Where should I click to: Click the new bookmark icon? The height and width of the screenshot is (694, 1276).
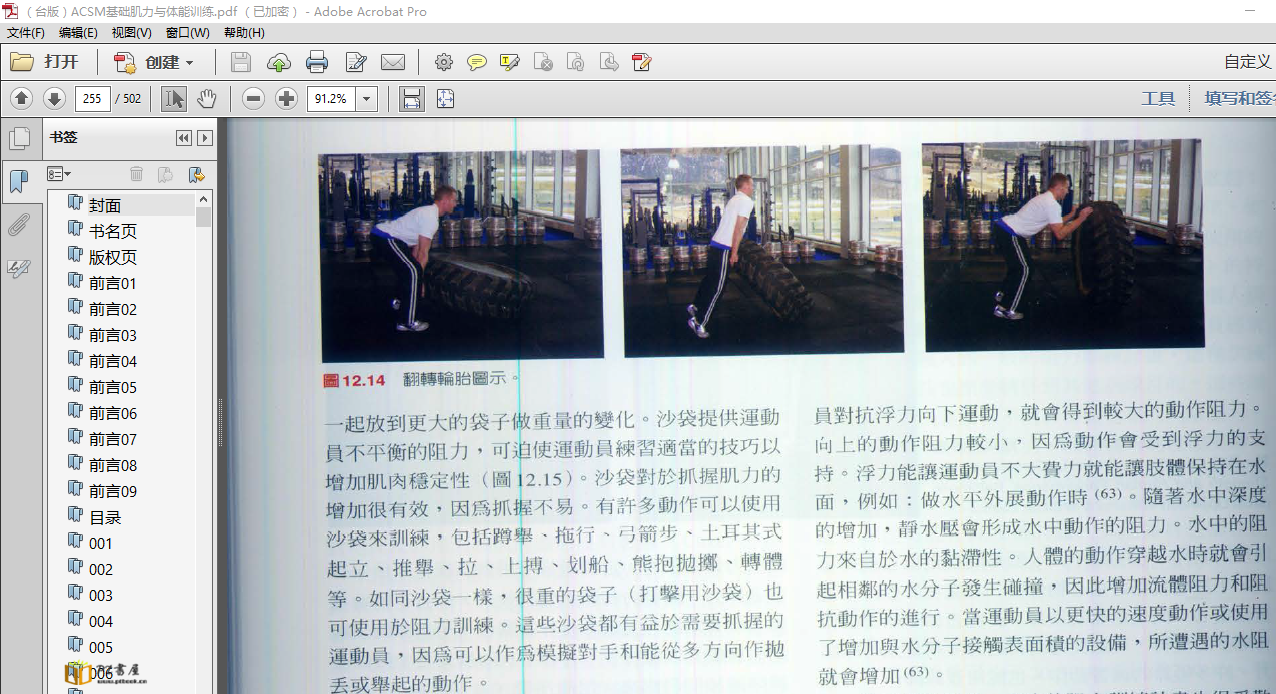point(166,175)
